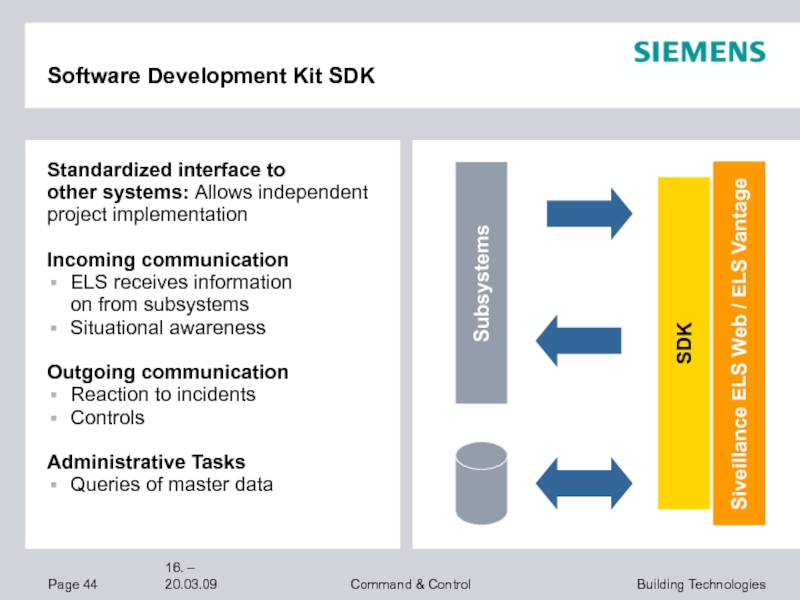
Task: Click the SIEMENS logo
Action: pyautogui.click(x=699, y=52)
